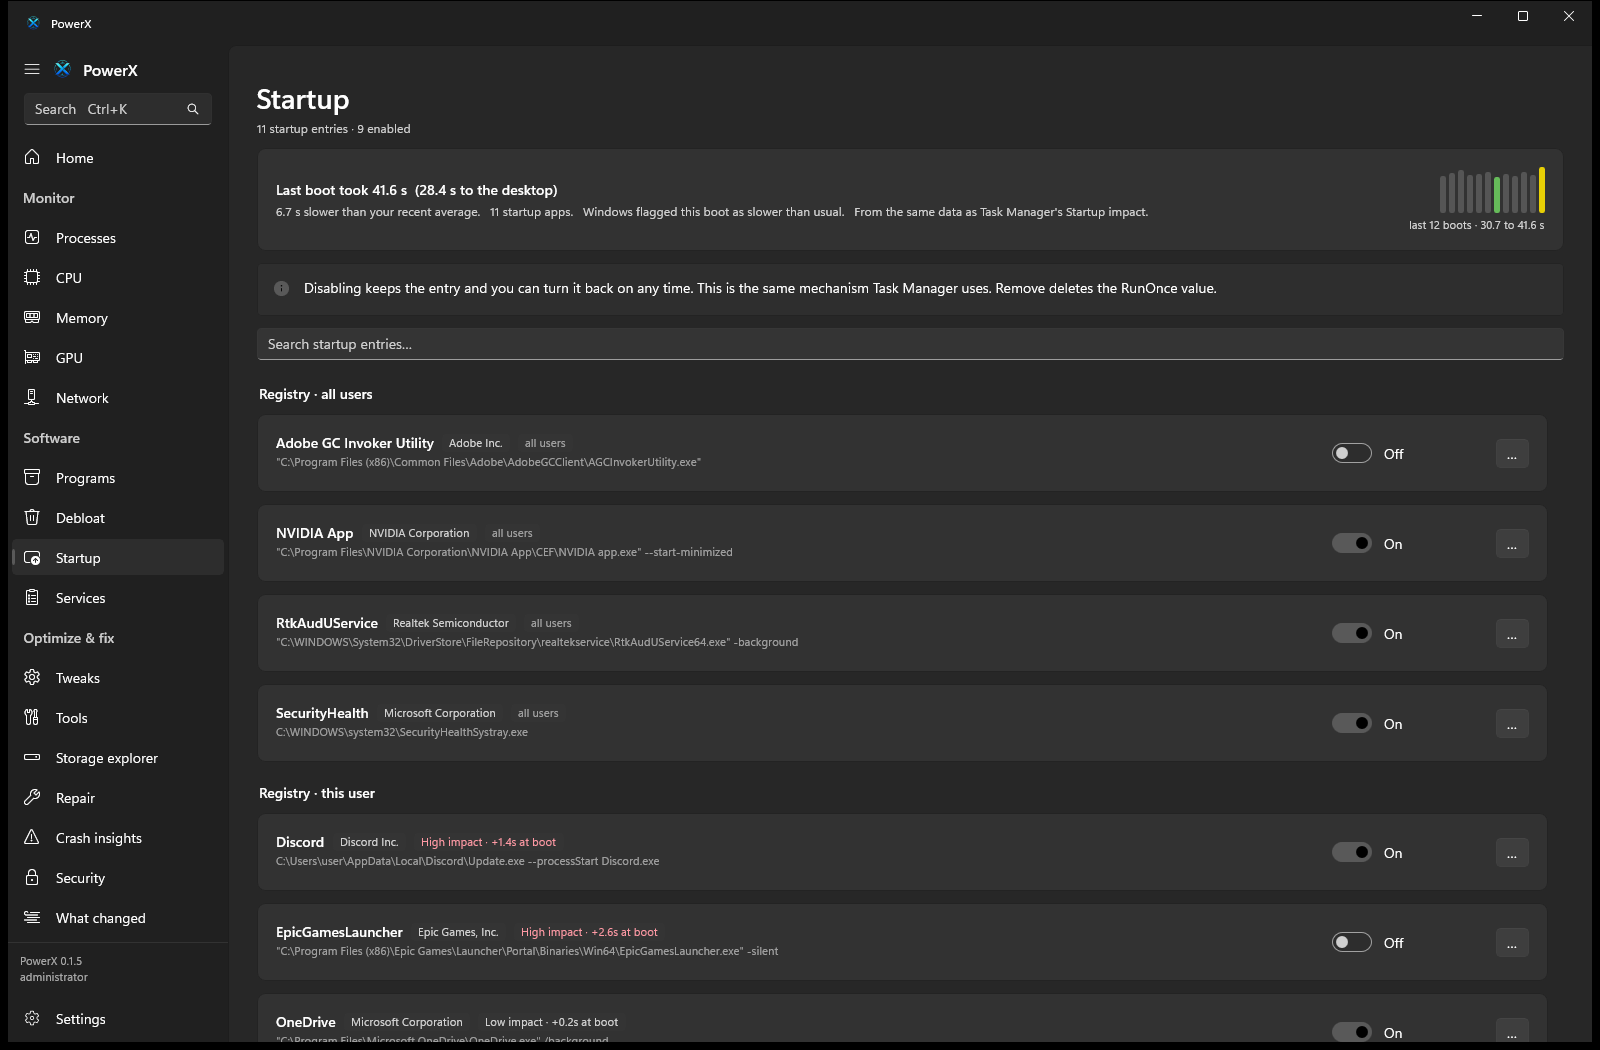Click the NVIDIA Corporation publisher text

[x=419, y=533]
